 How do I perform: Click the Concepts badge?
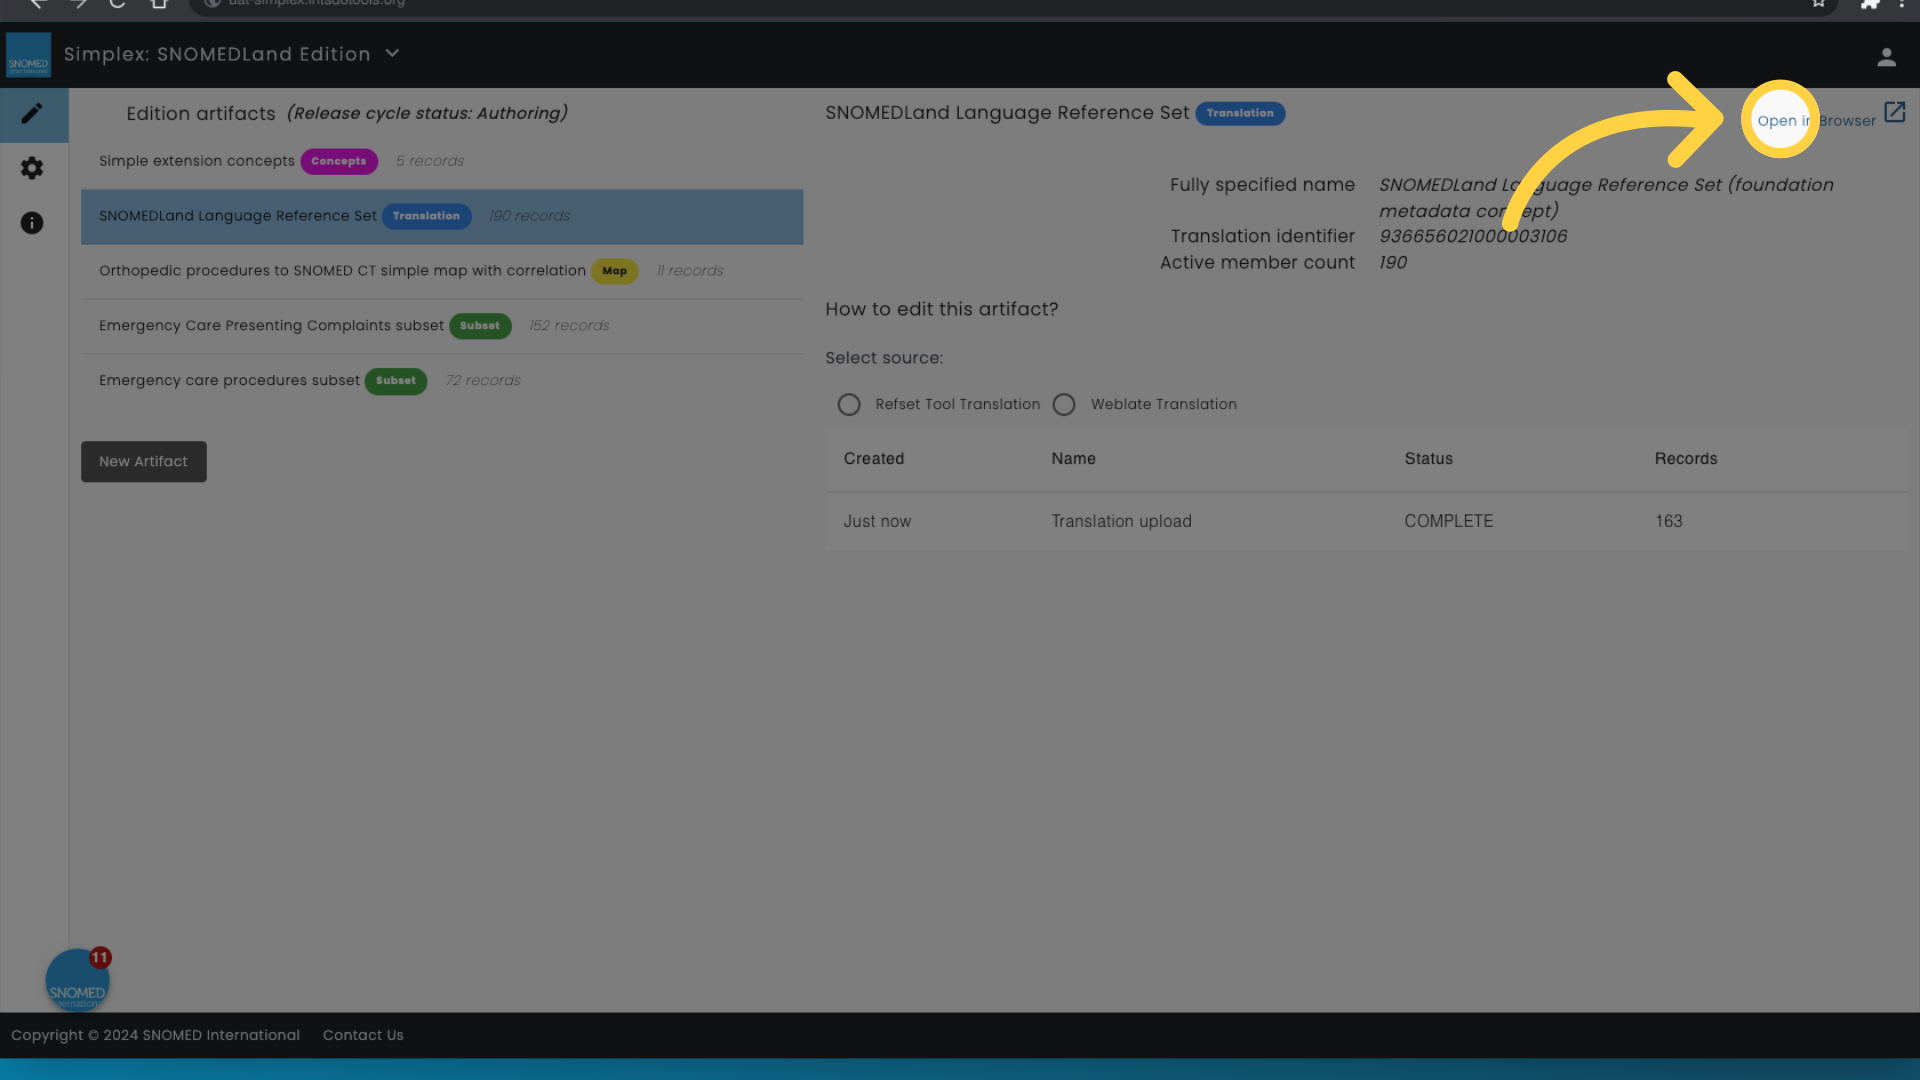pos(339,161)
